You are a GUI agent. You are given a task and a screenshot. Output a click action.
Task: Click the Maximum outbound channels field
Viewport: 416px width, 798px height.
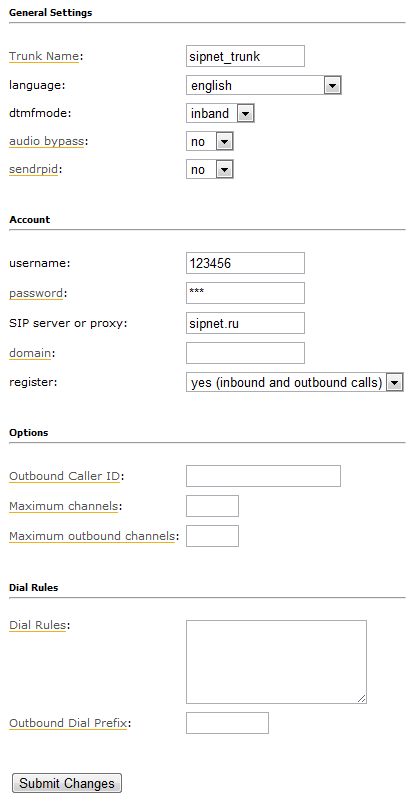[x=212, y=536]
